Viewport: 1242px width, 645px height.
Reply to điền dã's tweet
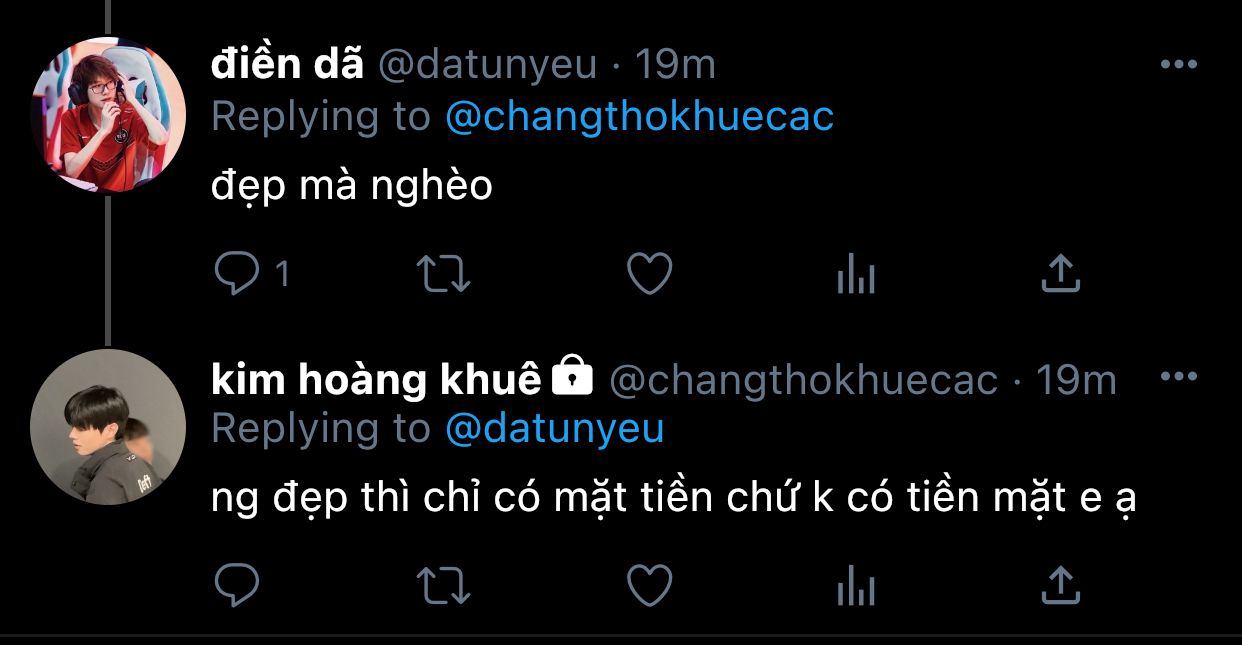click(237, 273)
